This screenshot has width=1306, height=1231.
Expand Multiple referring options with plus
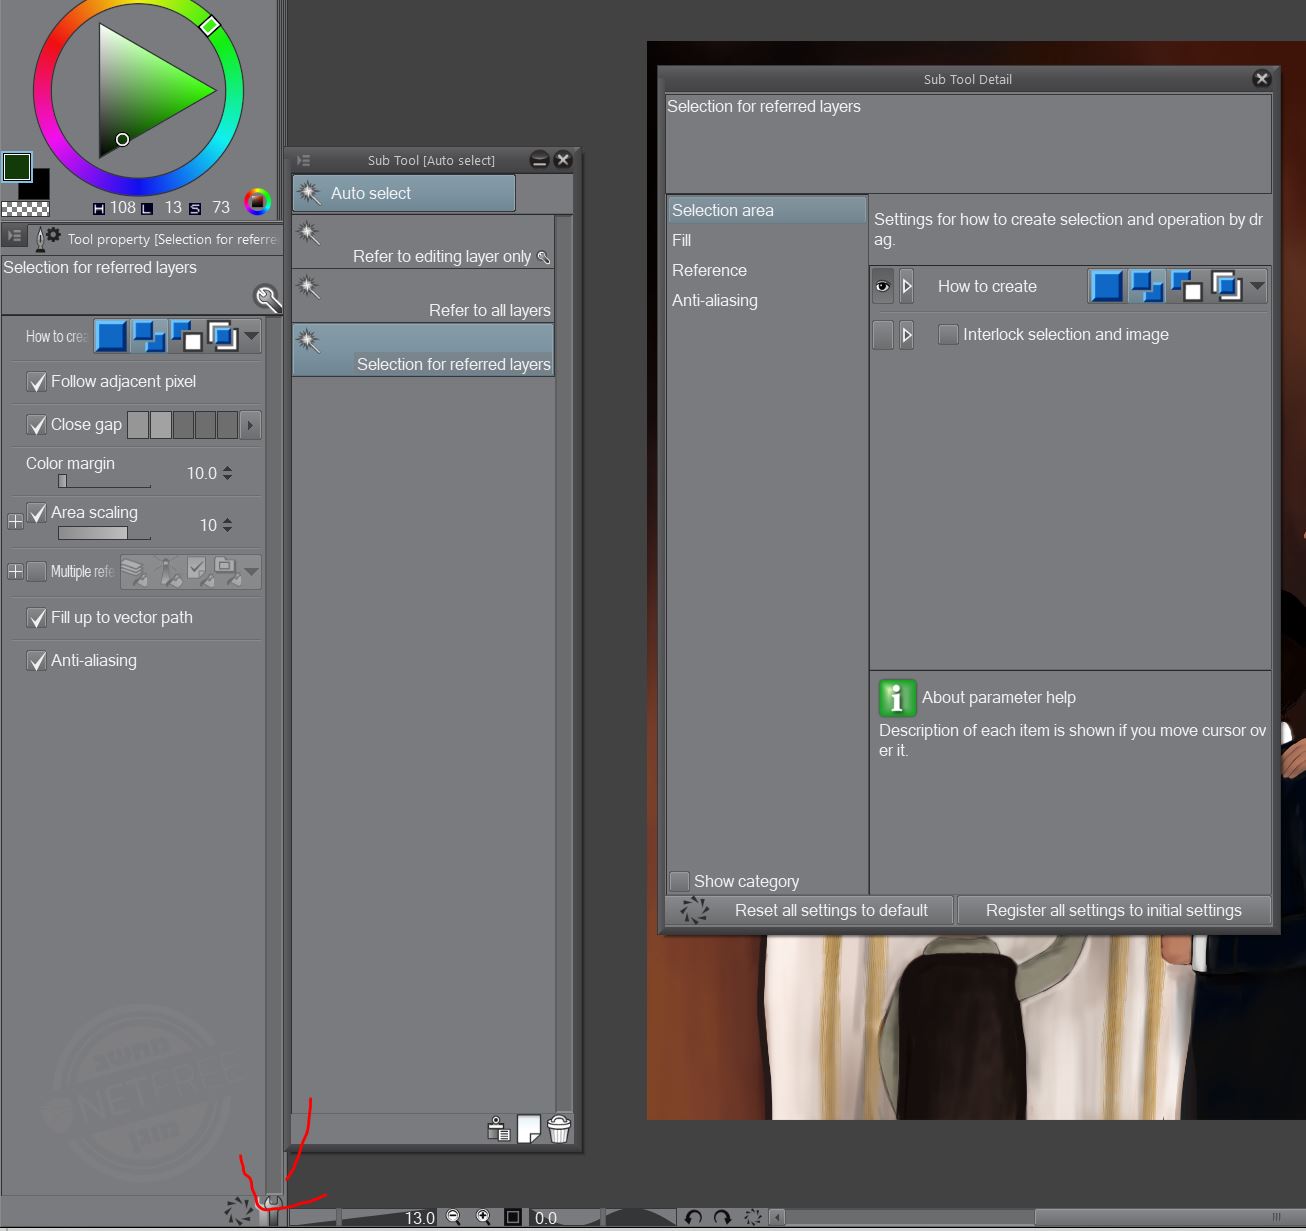(x=15, y=572)
